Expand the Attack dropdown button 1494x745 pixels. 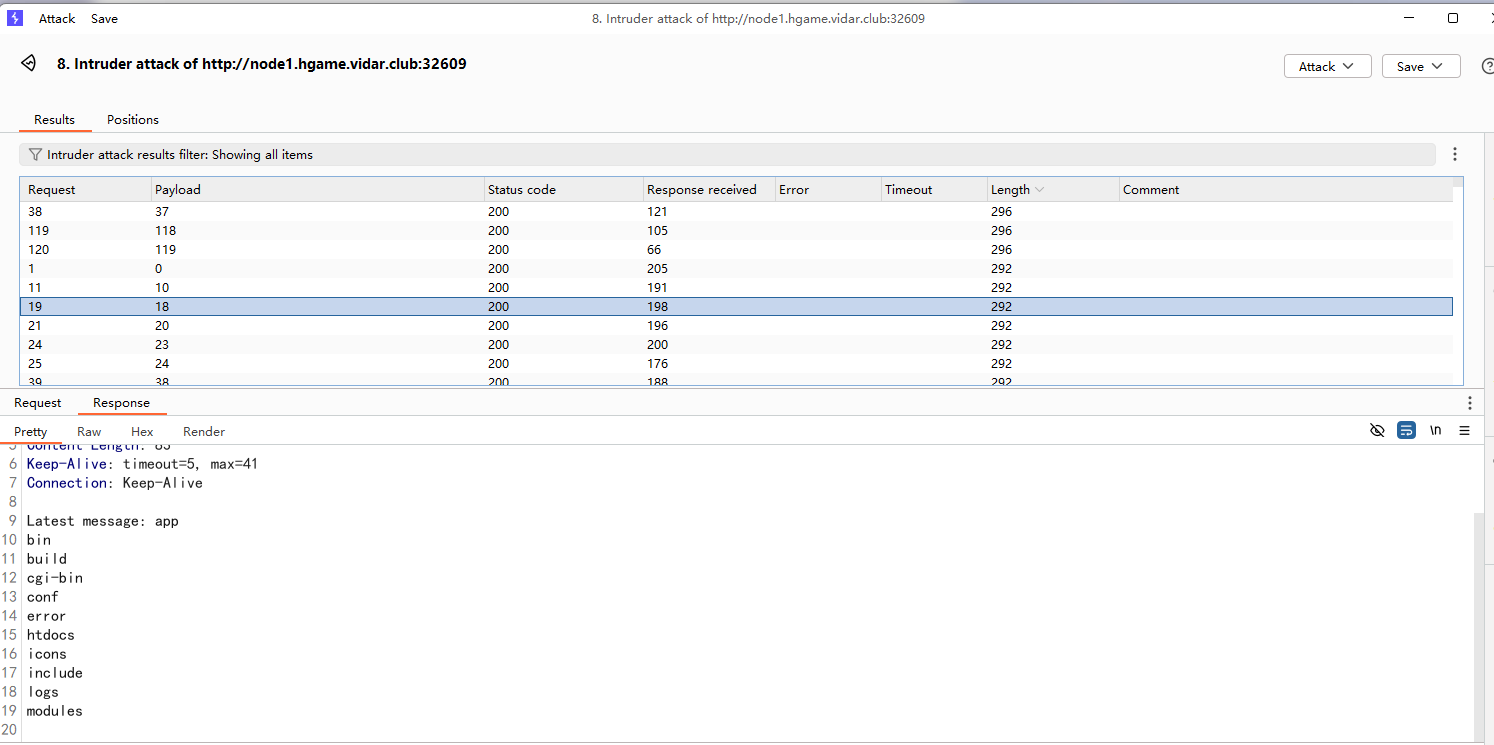coord(1326,66)
